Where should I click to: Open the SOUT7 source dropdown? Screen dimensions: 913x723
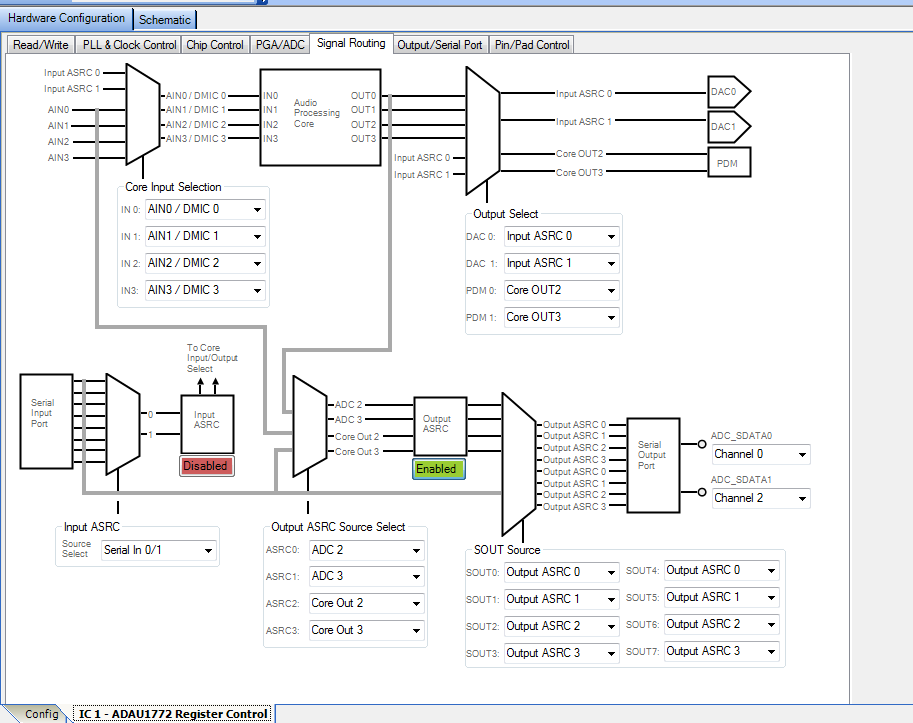tap(721, 651)
